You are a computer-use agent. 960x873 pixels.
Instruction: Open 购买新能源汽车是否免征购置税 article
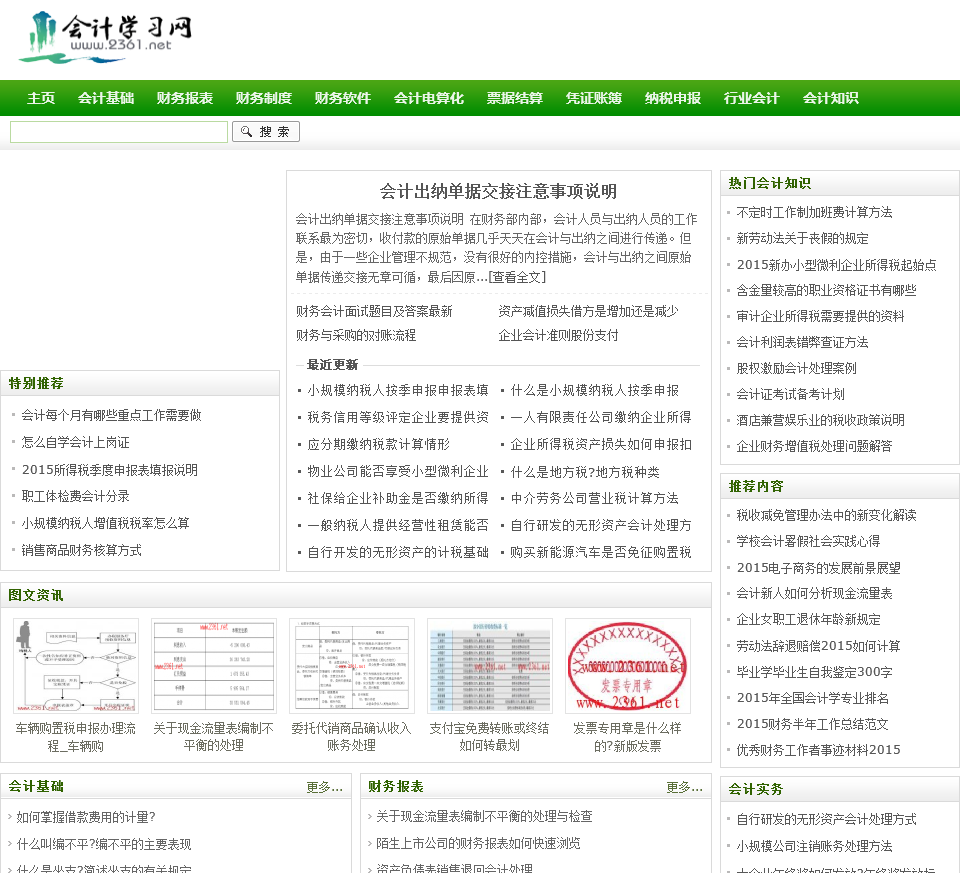(x=601, y=552)
